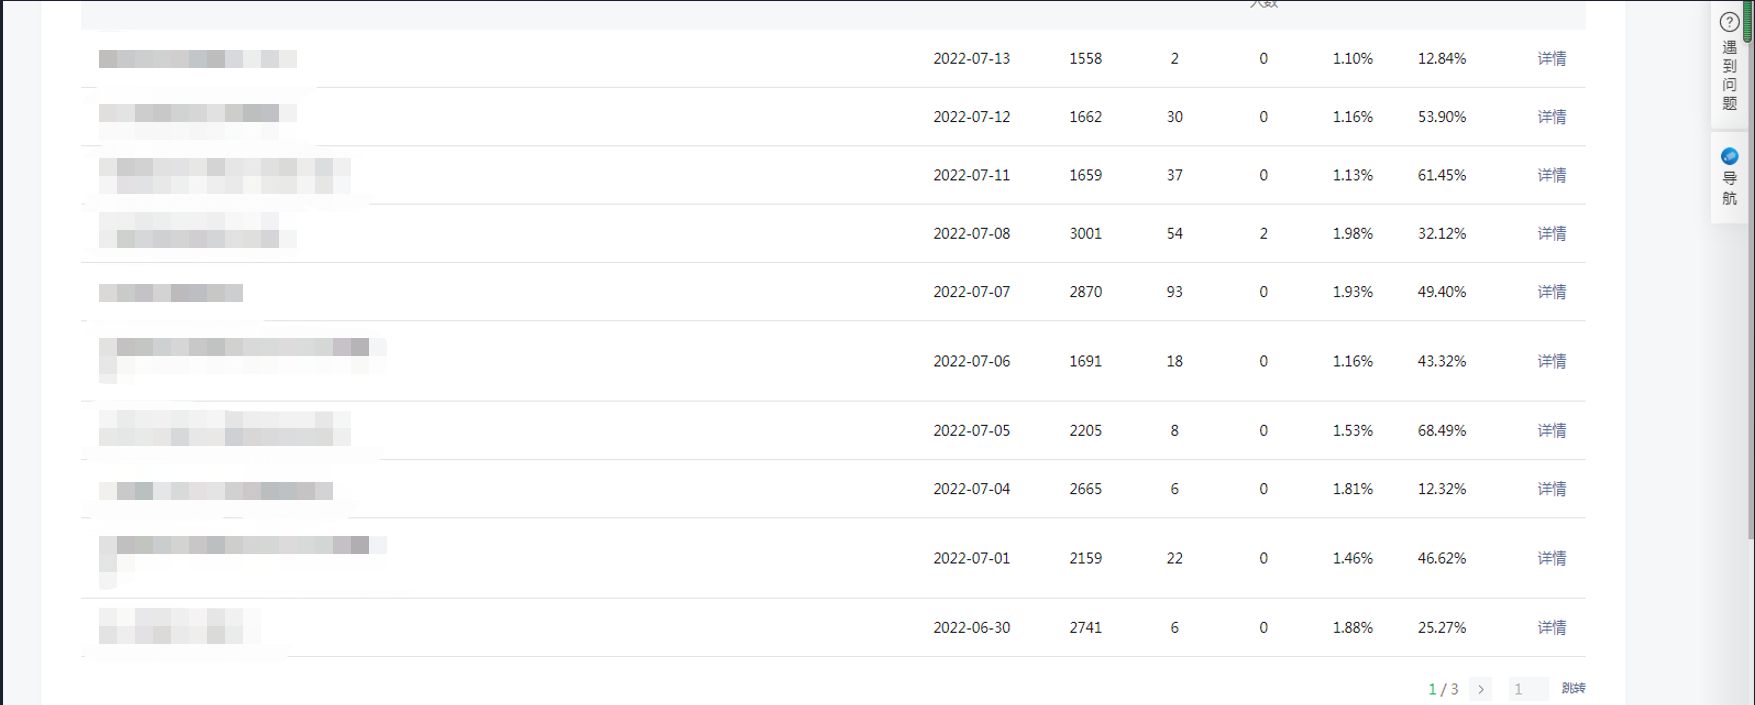Click the vertical scrollbar thumb
Screen dimensions: 1755x705
coord(1747,22)
